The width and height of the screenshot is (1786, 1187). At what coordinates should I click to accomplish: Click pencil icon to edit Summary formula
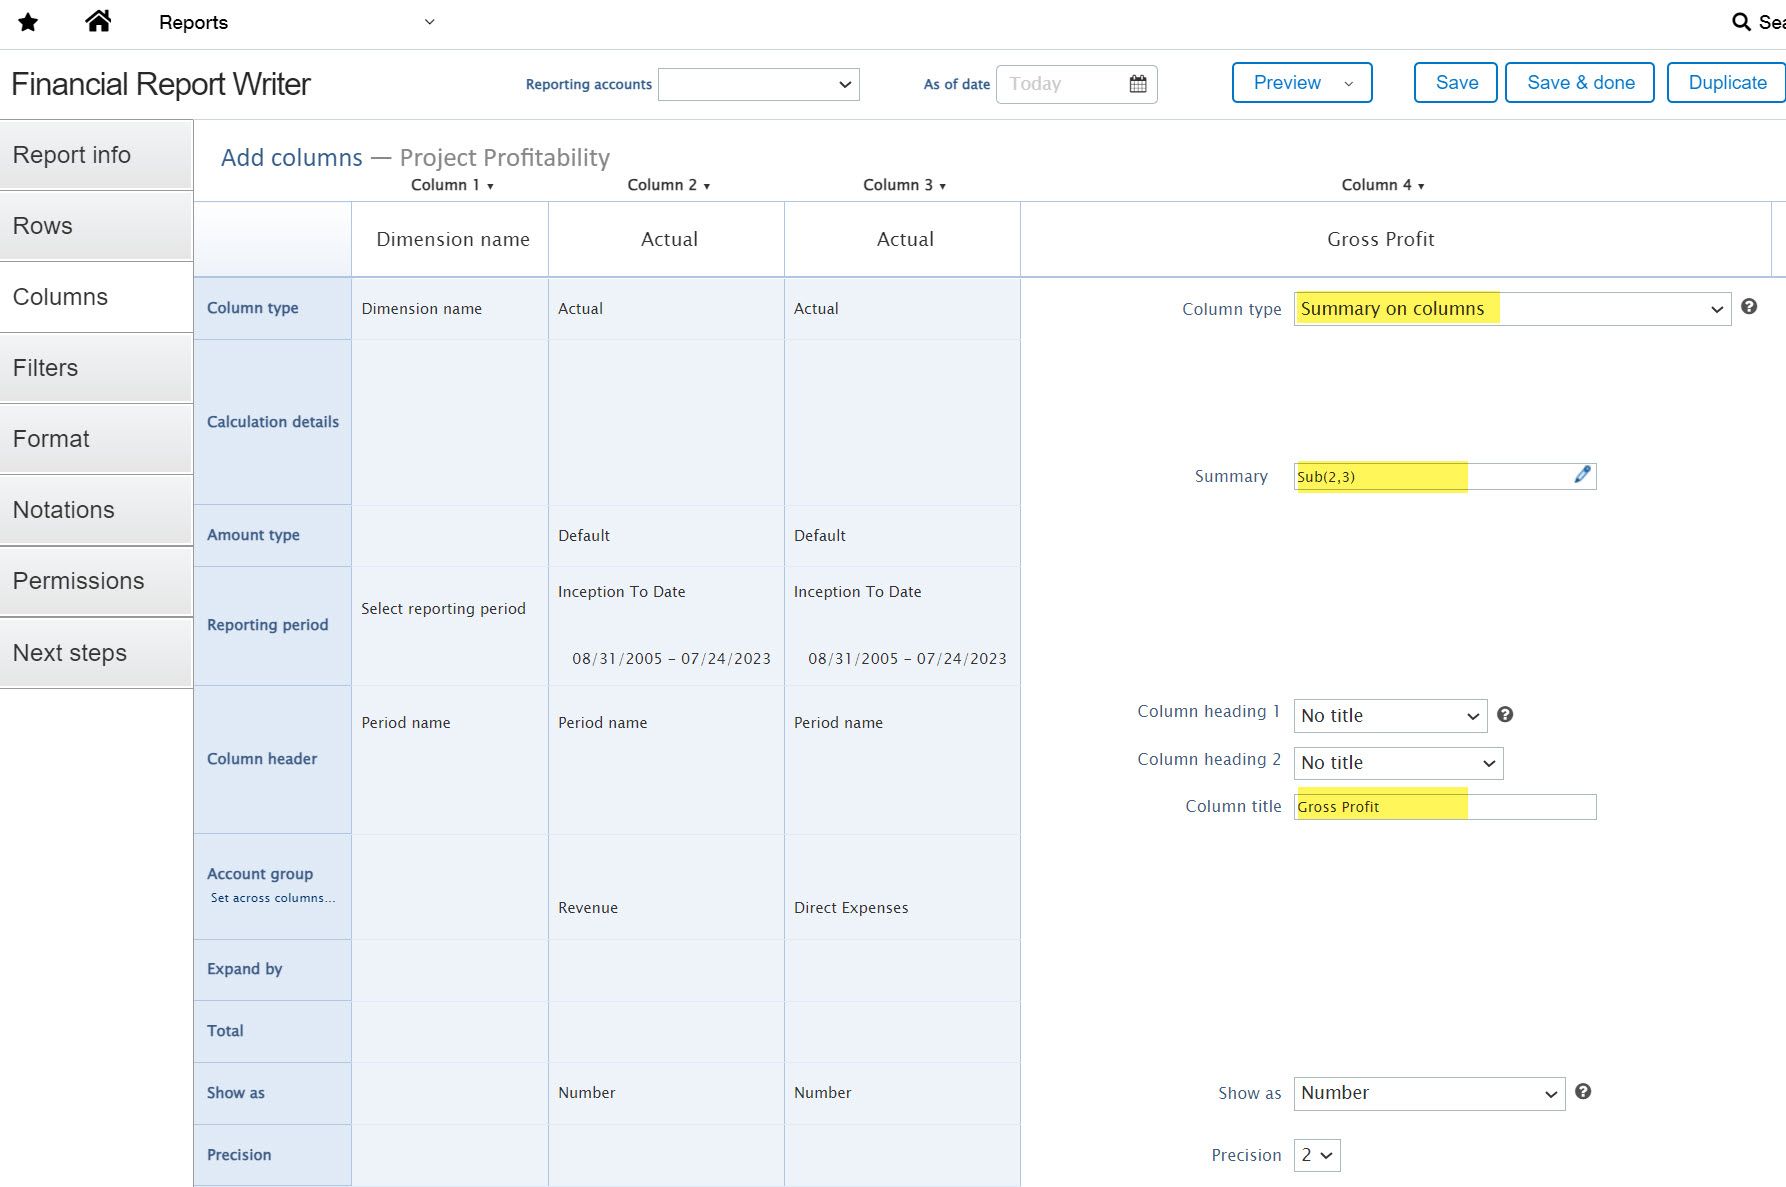[x=1582, y=475]
